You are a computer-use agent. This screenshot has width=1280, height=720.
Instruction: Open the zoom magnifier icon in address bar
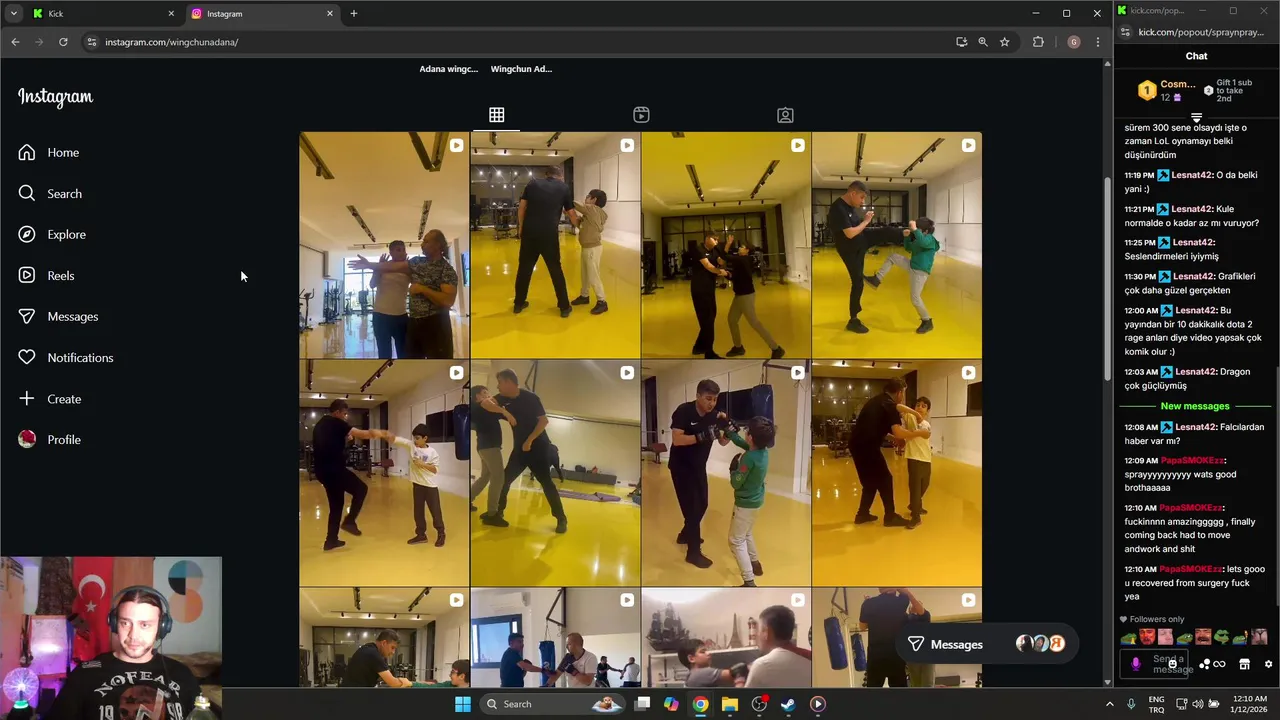click(x=983, y=42)
